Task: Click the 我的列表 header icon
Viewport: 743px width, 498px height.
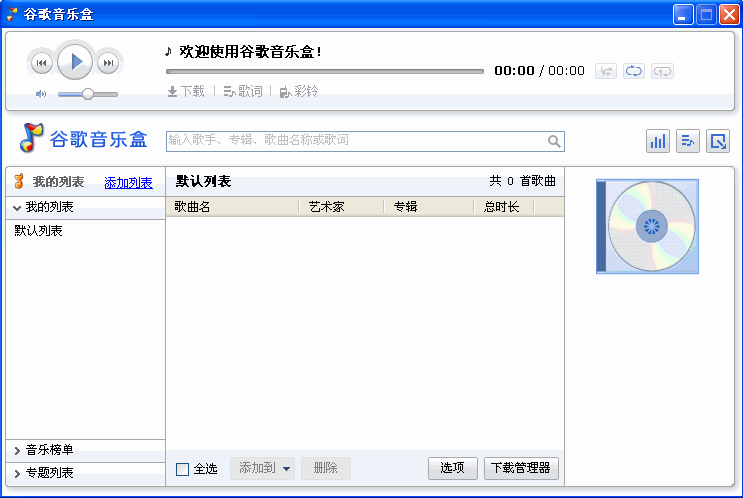Action: [x=19, y=181]
